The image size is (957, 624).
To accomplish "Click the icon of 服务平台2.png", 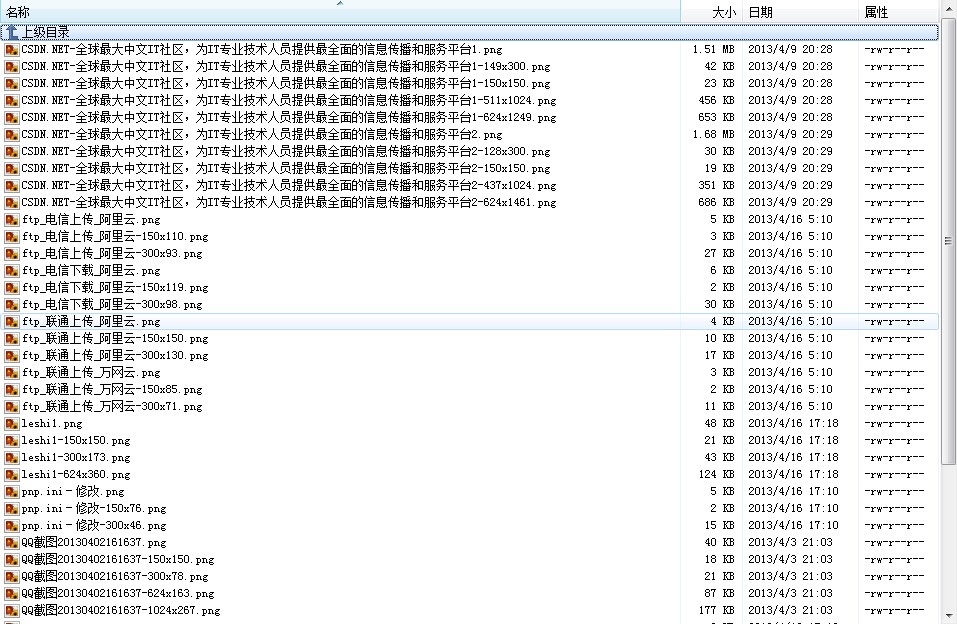I will [x=12, y=135].
